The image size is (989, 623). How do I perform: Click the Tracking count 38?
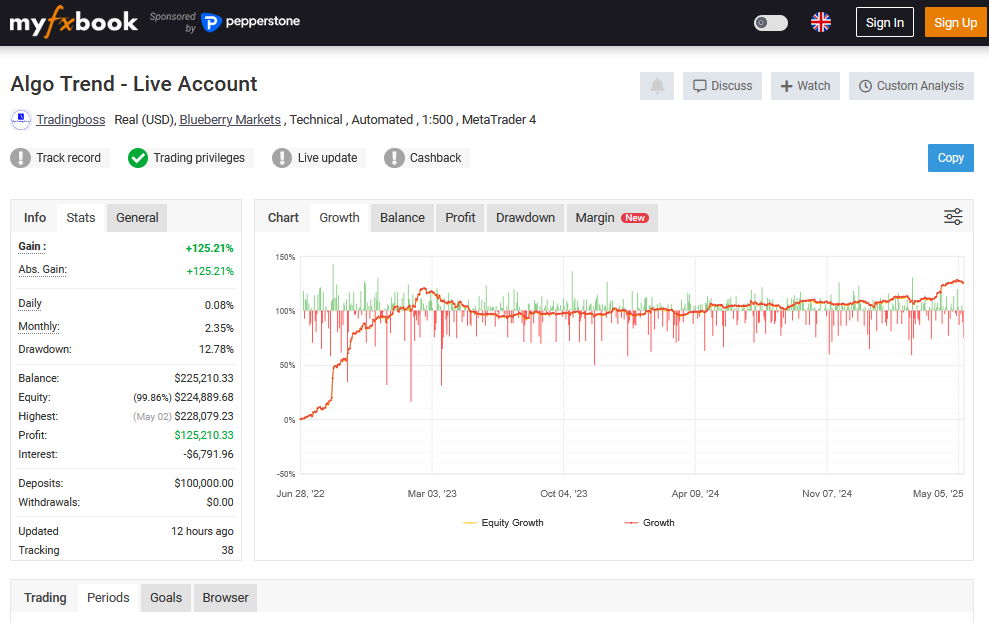[x=227, y=550]
